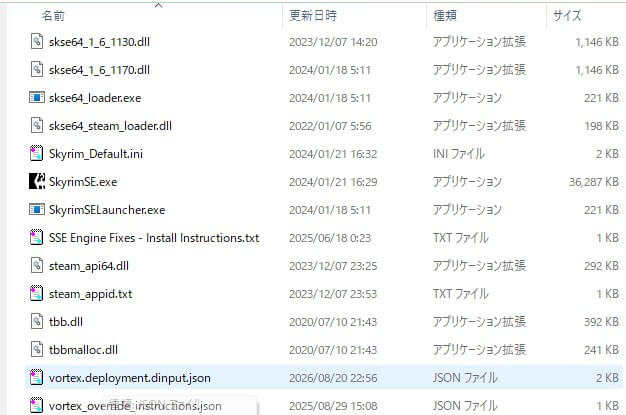Click date 2025/06/18 0:23

(330, 238)
